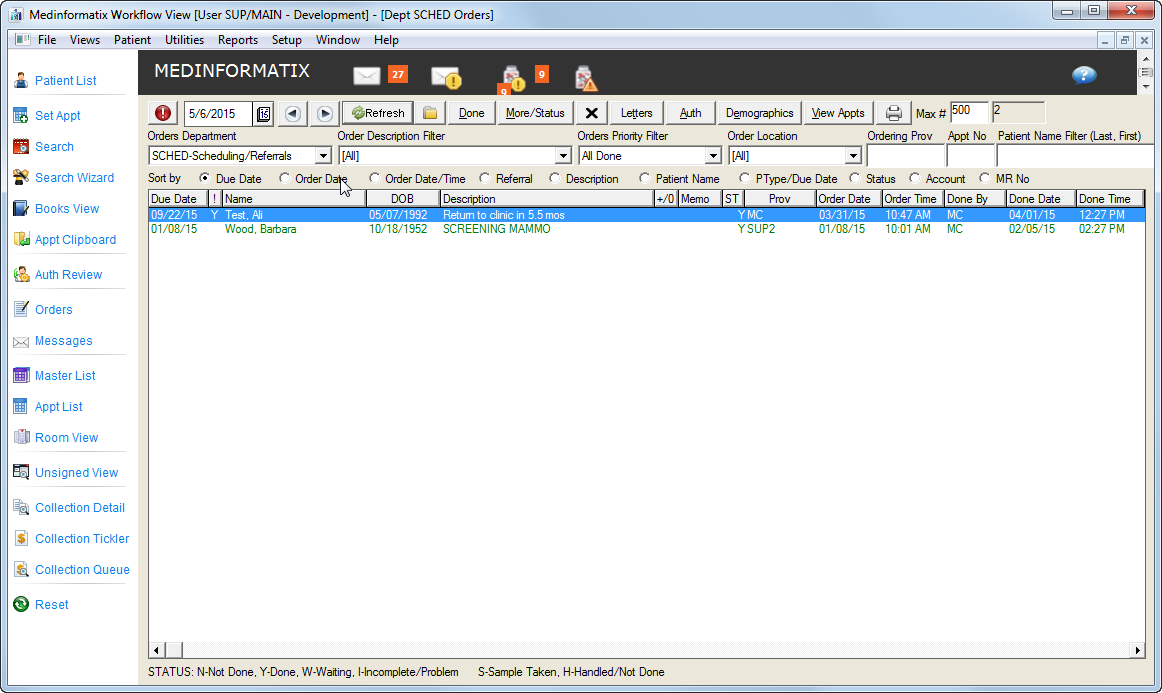Viewport: 1162px width, 693px height.
Task: Open the File menu
Action: click(x=47, y=40)
